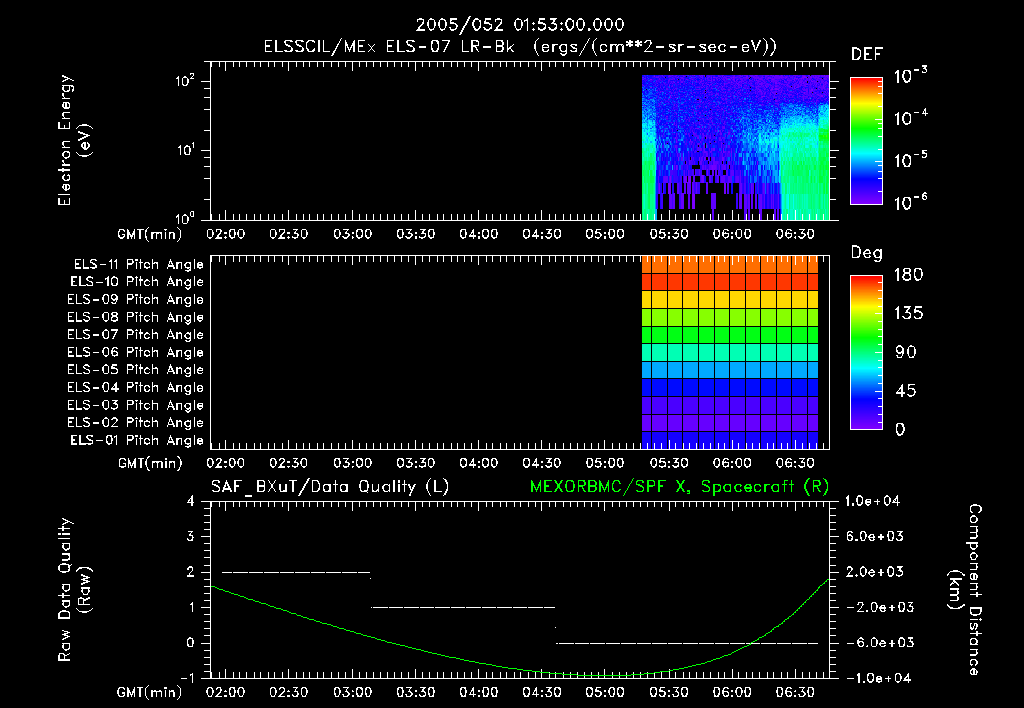Viewport: 1024px width, 708px height.
Task: Select the ELSSCIL/MEx ELS-07 LR-Bk plot title
Action: click(x=520, y=47)
